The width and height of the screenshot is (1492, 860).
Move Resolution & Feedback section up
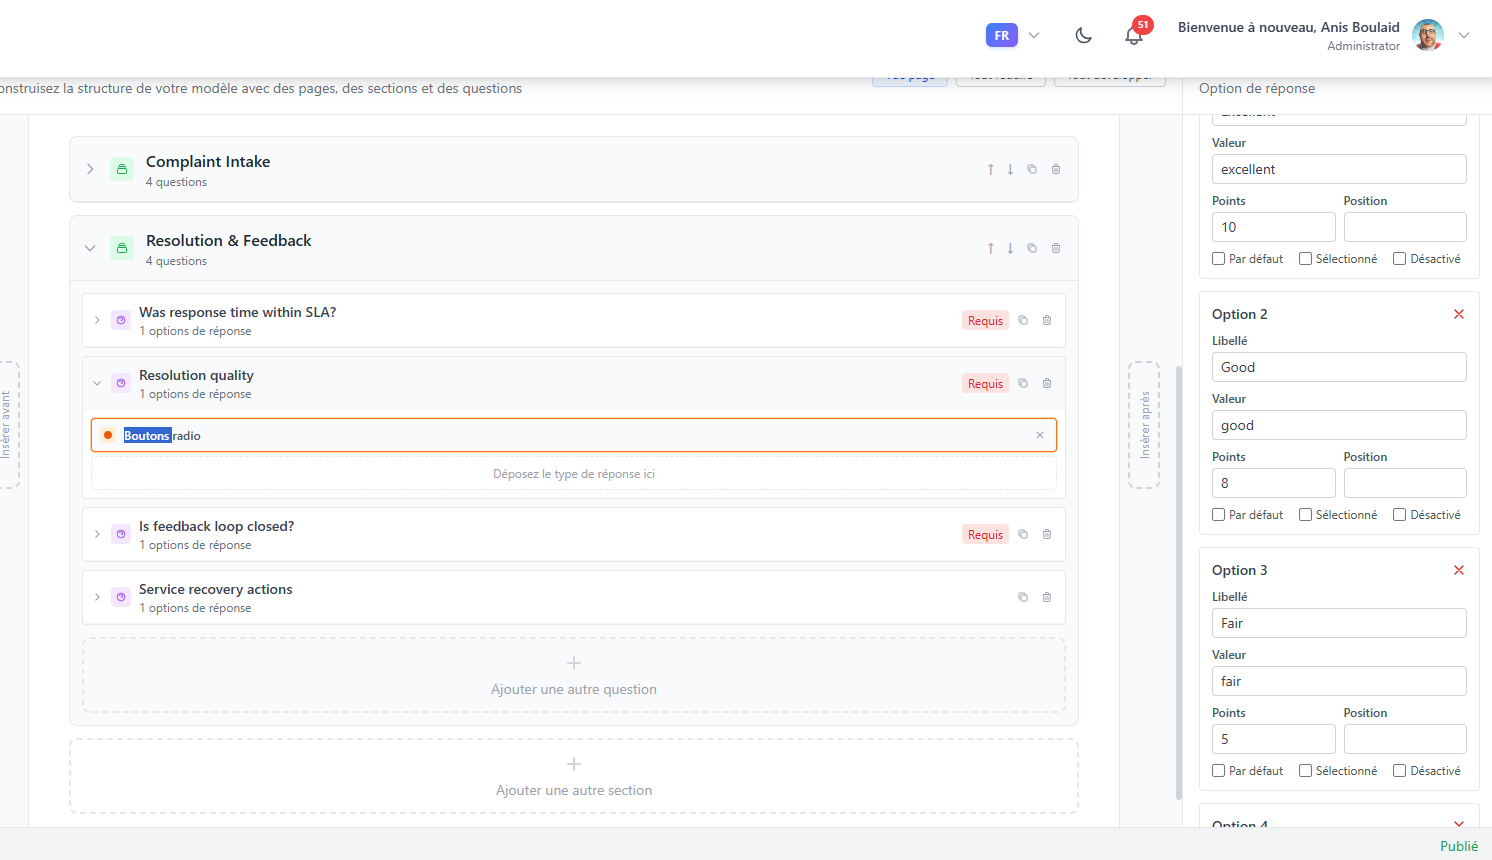(x=991, y=248)
